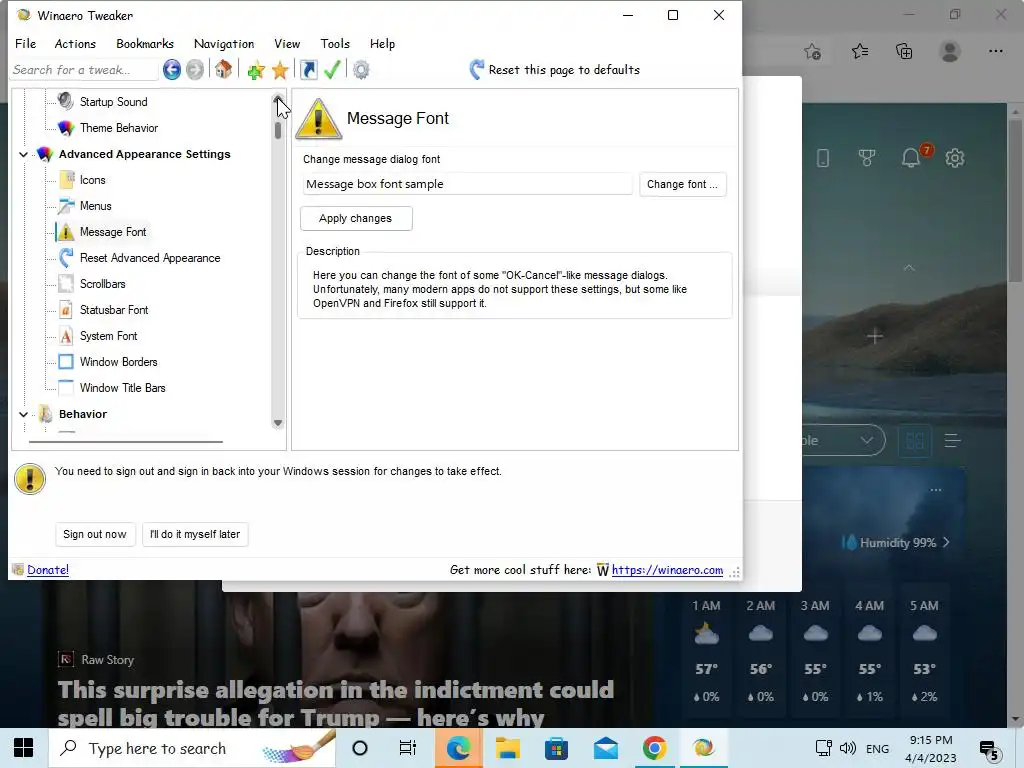
Task: Go back with the blue back arrow
Action: (x=172, y=69)
